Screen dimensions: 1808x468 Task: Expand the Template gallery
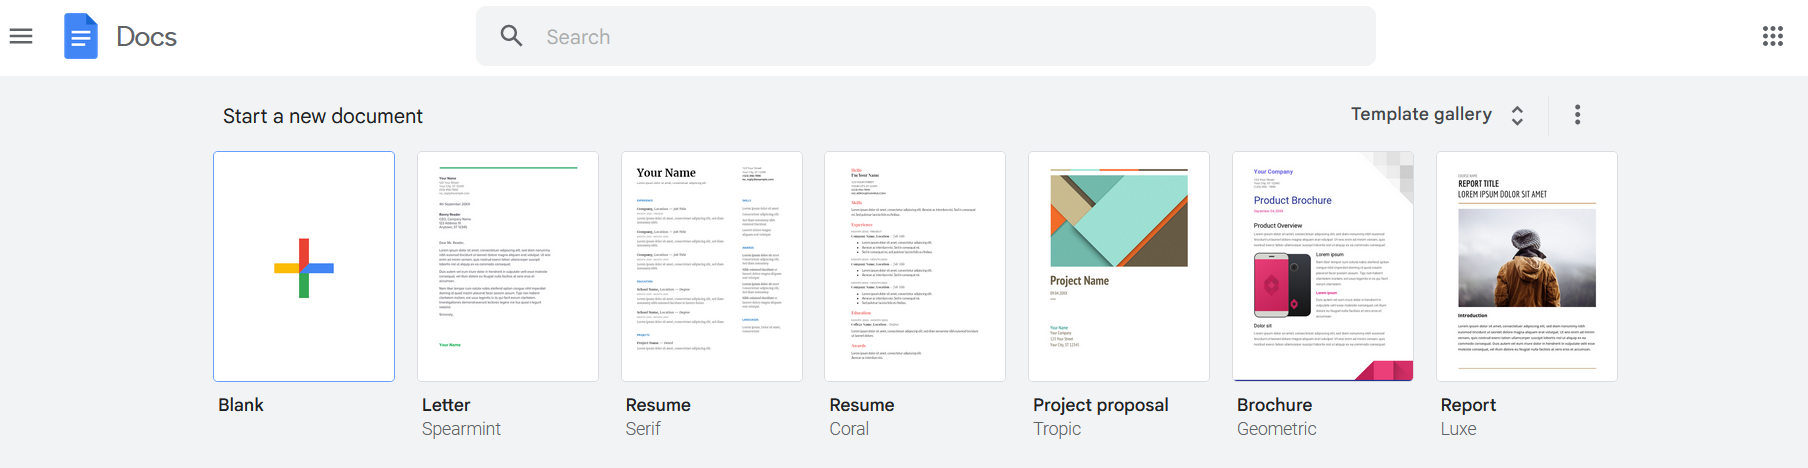point(1420,115)
